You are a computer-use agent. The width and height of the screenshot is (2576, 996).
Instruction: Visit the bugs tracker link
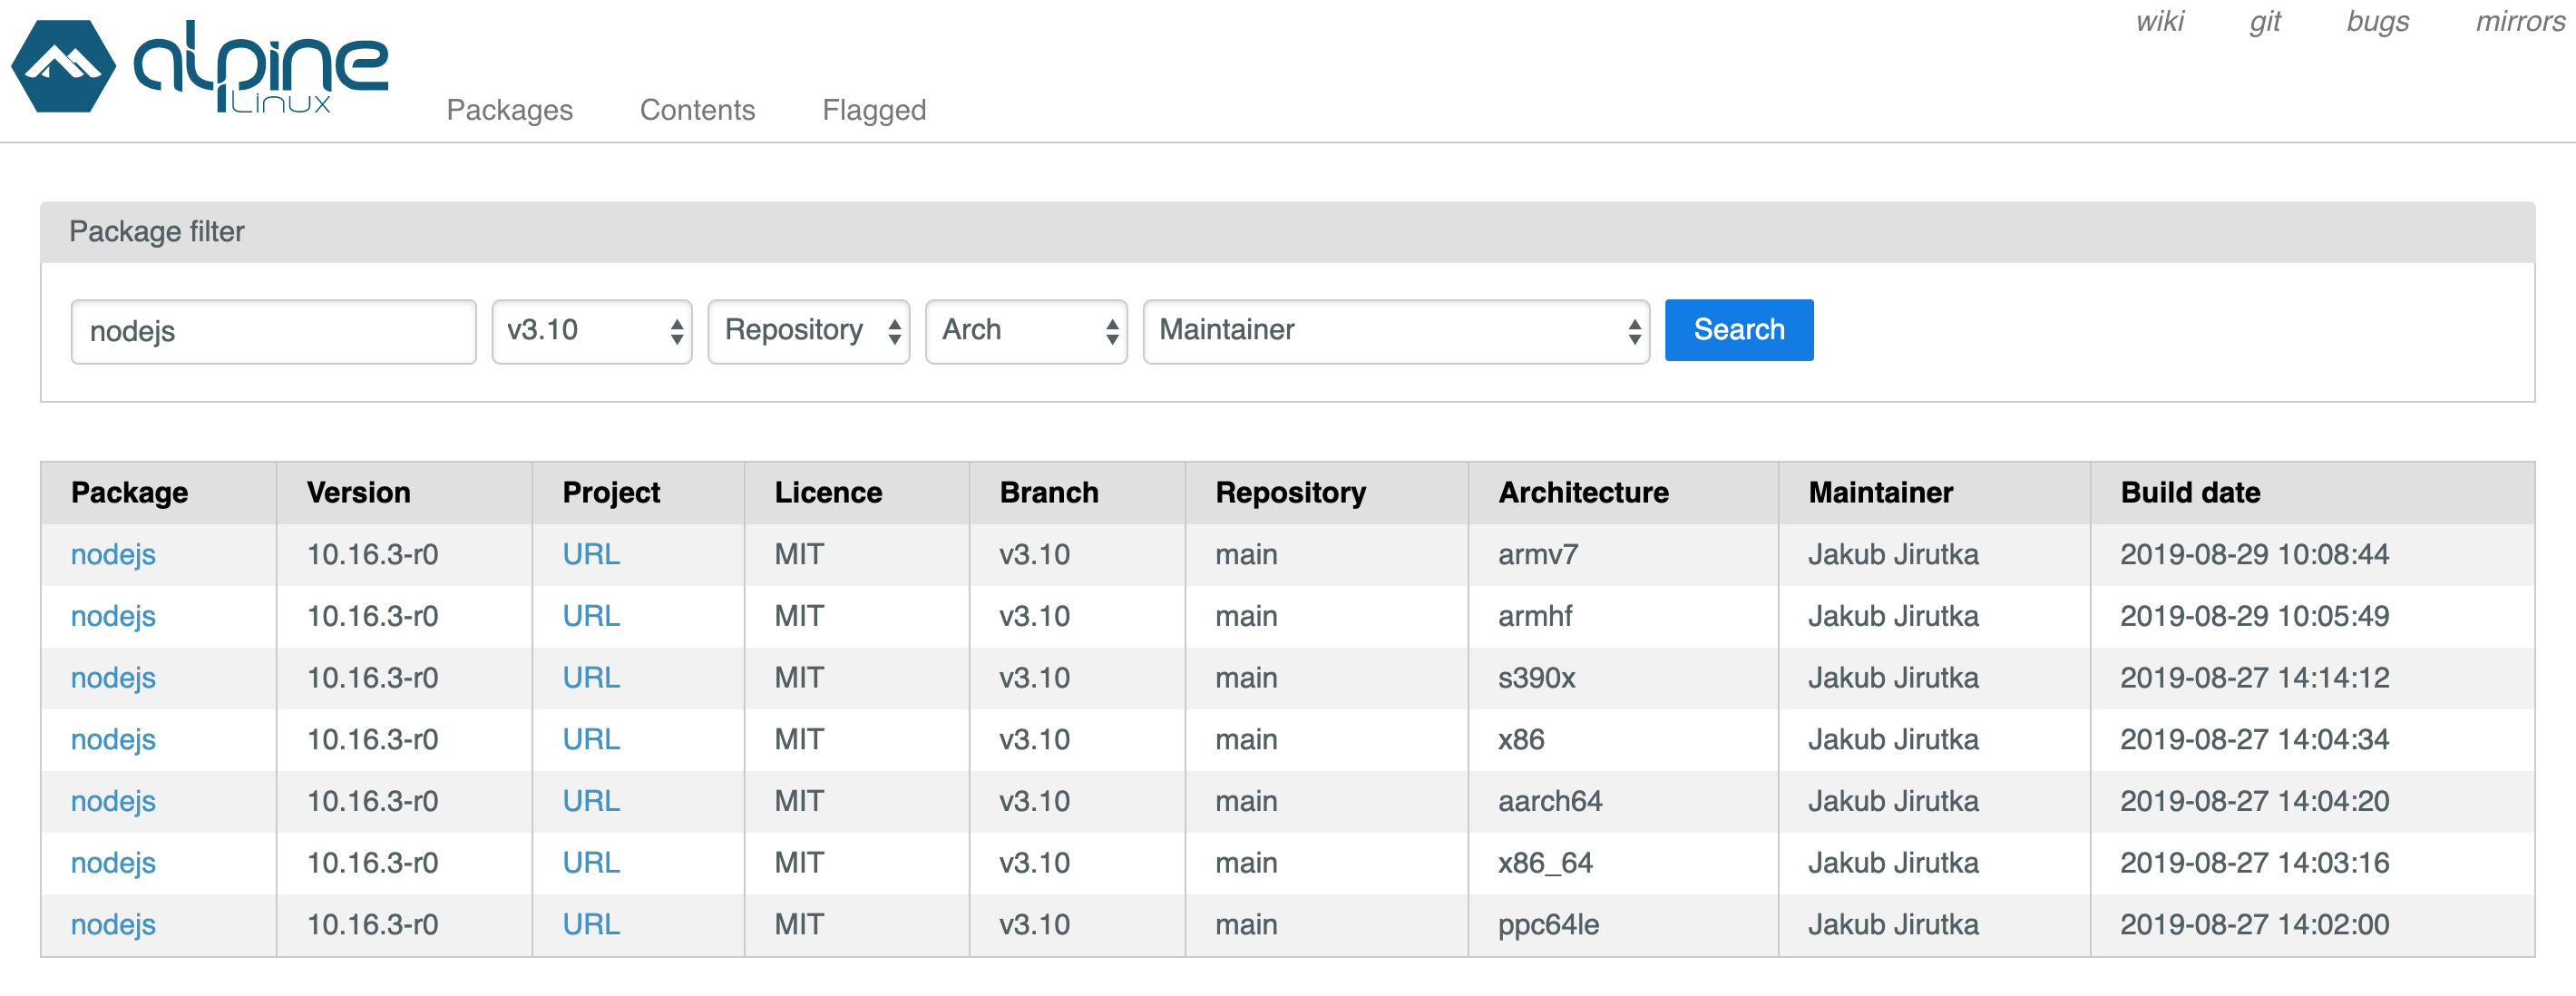[x=2377, y=21]
